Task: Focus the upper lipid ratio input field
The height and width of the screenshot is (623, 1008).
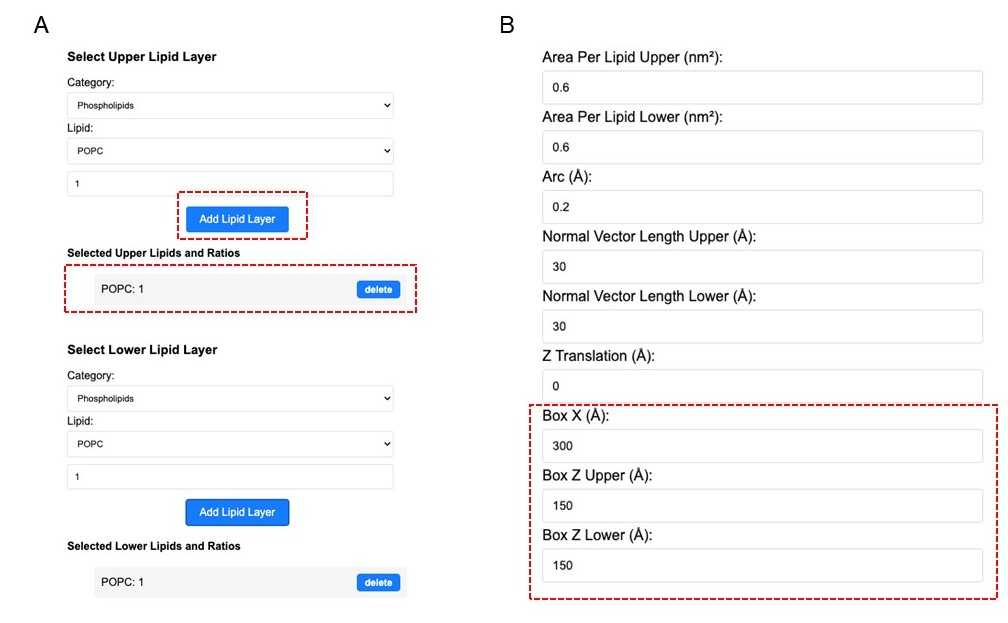Action: [230, 184]
